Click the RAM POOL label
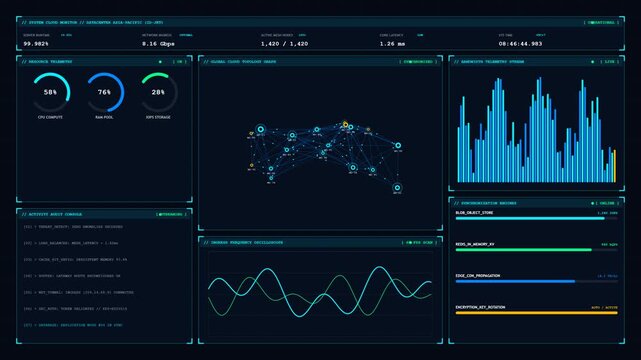This screenshot has height=360, width=641. pyautogui.click(x=104, y=117)
